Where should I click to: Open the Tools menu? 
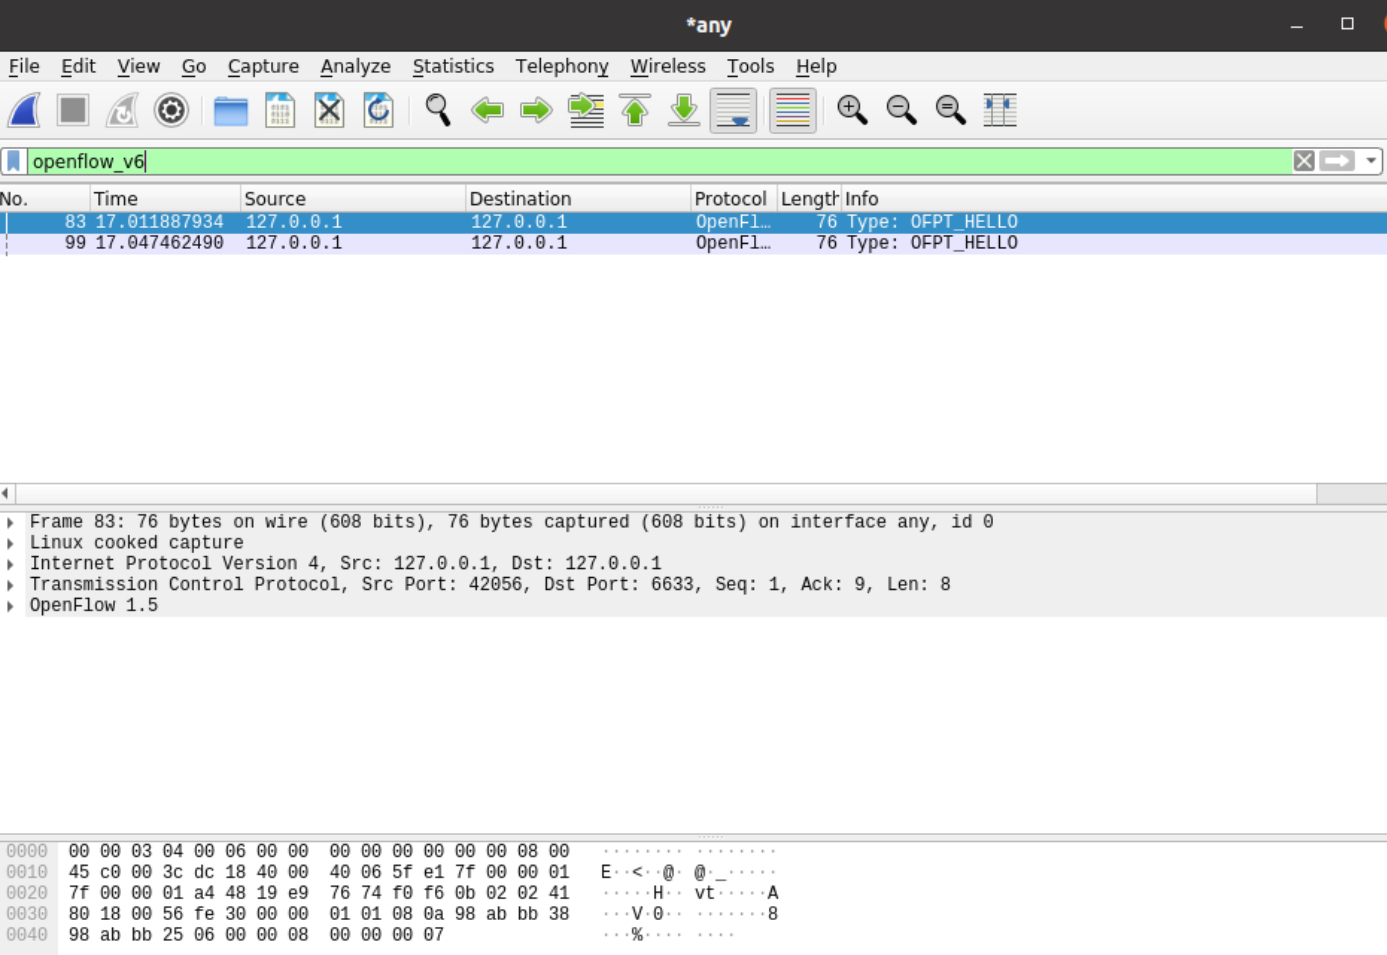coord(750,66)
